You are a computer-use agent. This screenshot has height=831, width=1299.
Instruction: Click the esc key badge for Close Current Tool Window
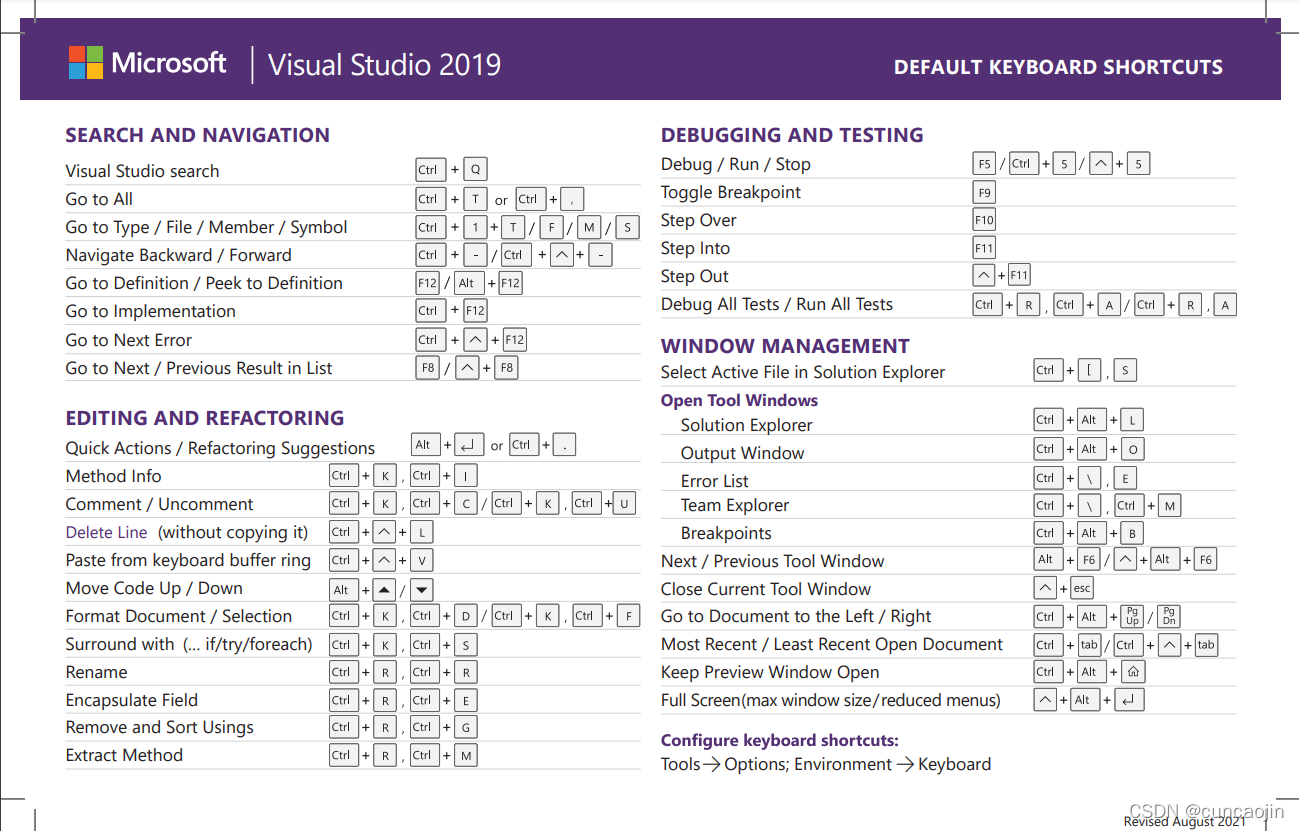[1083, 588]
